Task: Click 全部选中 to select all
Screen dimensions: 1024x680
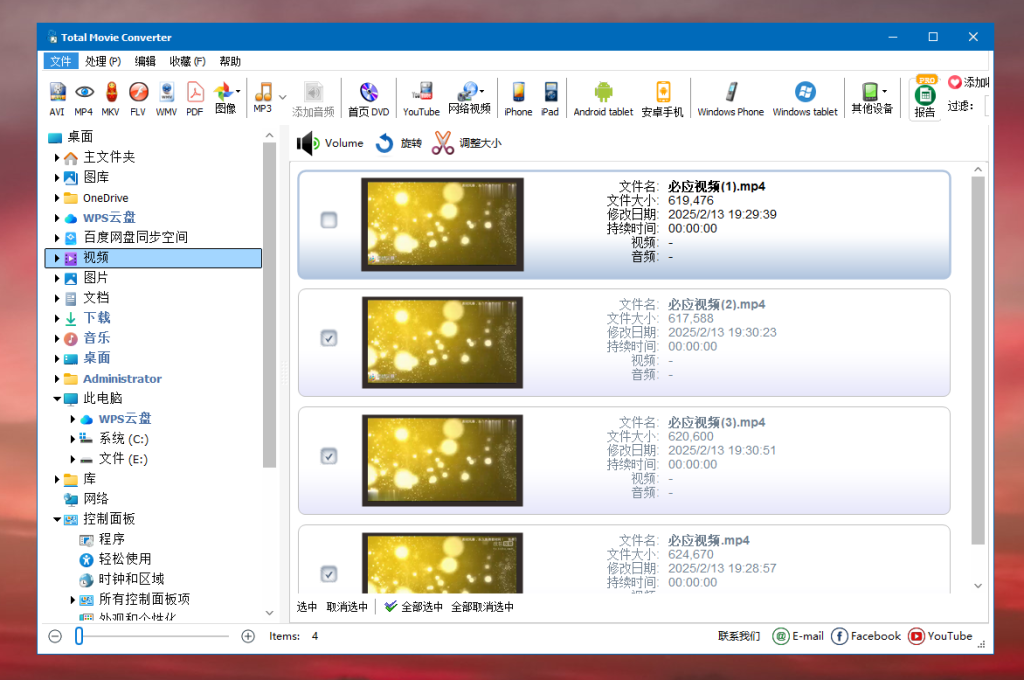Action: tap(412, 607)
